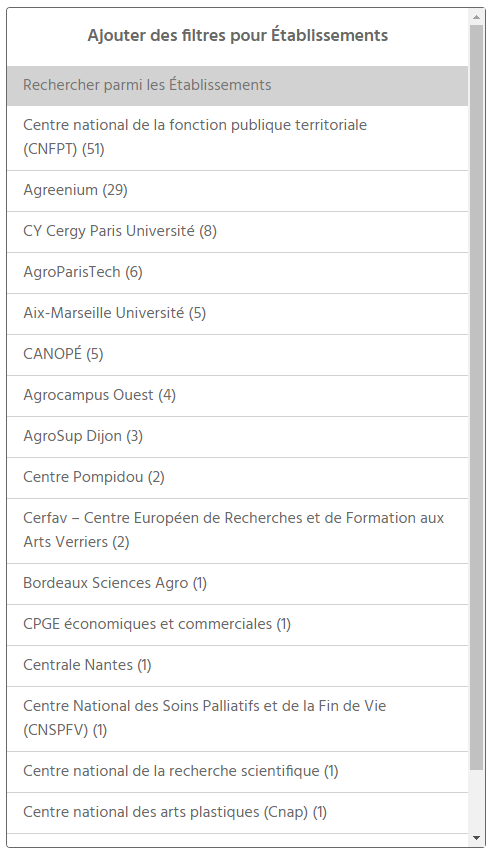Select the CNSPFV palliative care entry
The image size is (493, 853).
click(237, 719)
